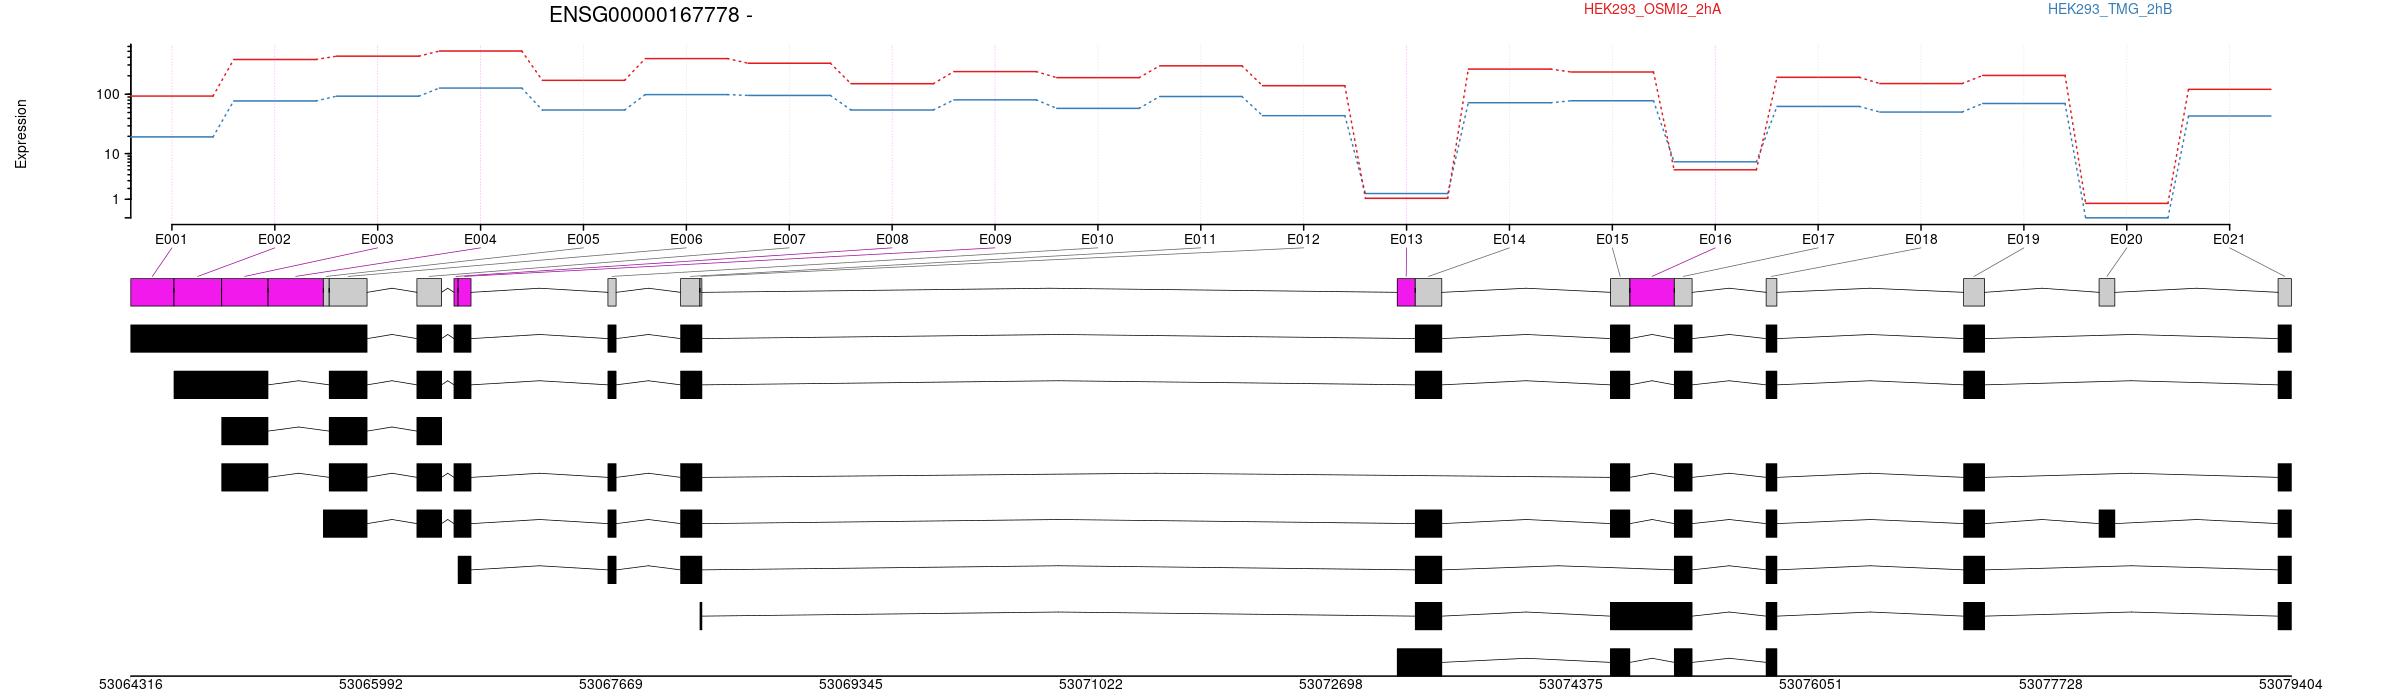Click exon label E004
Screen dimensions: 2400x700
pos(480,239)
